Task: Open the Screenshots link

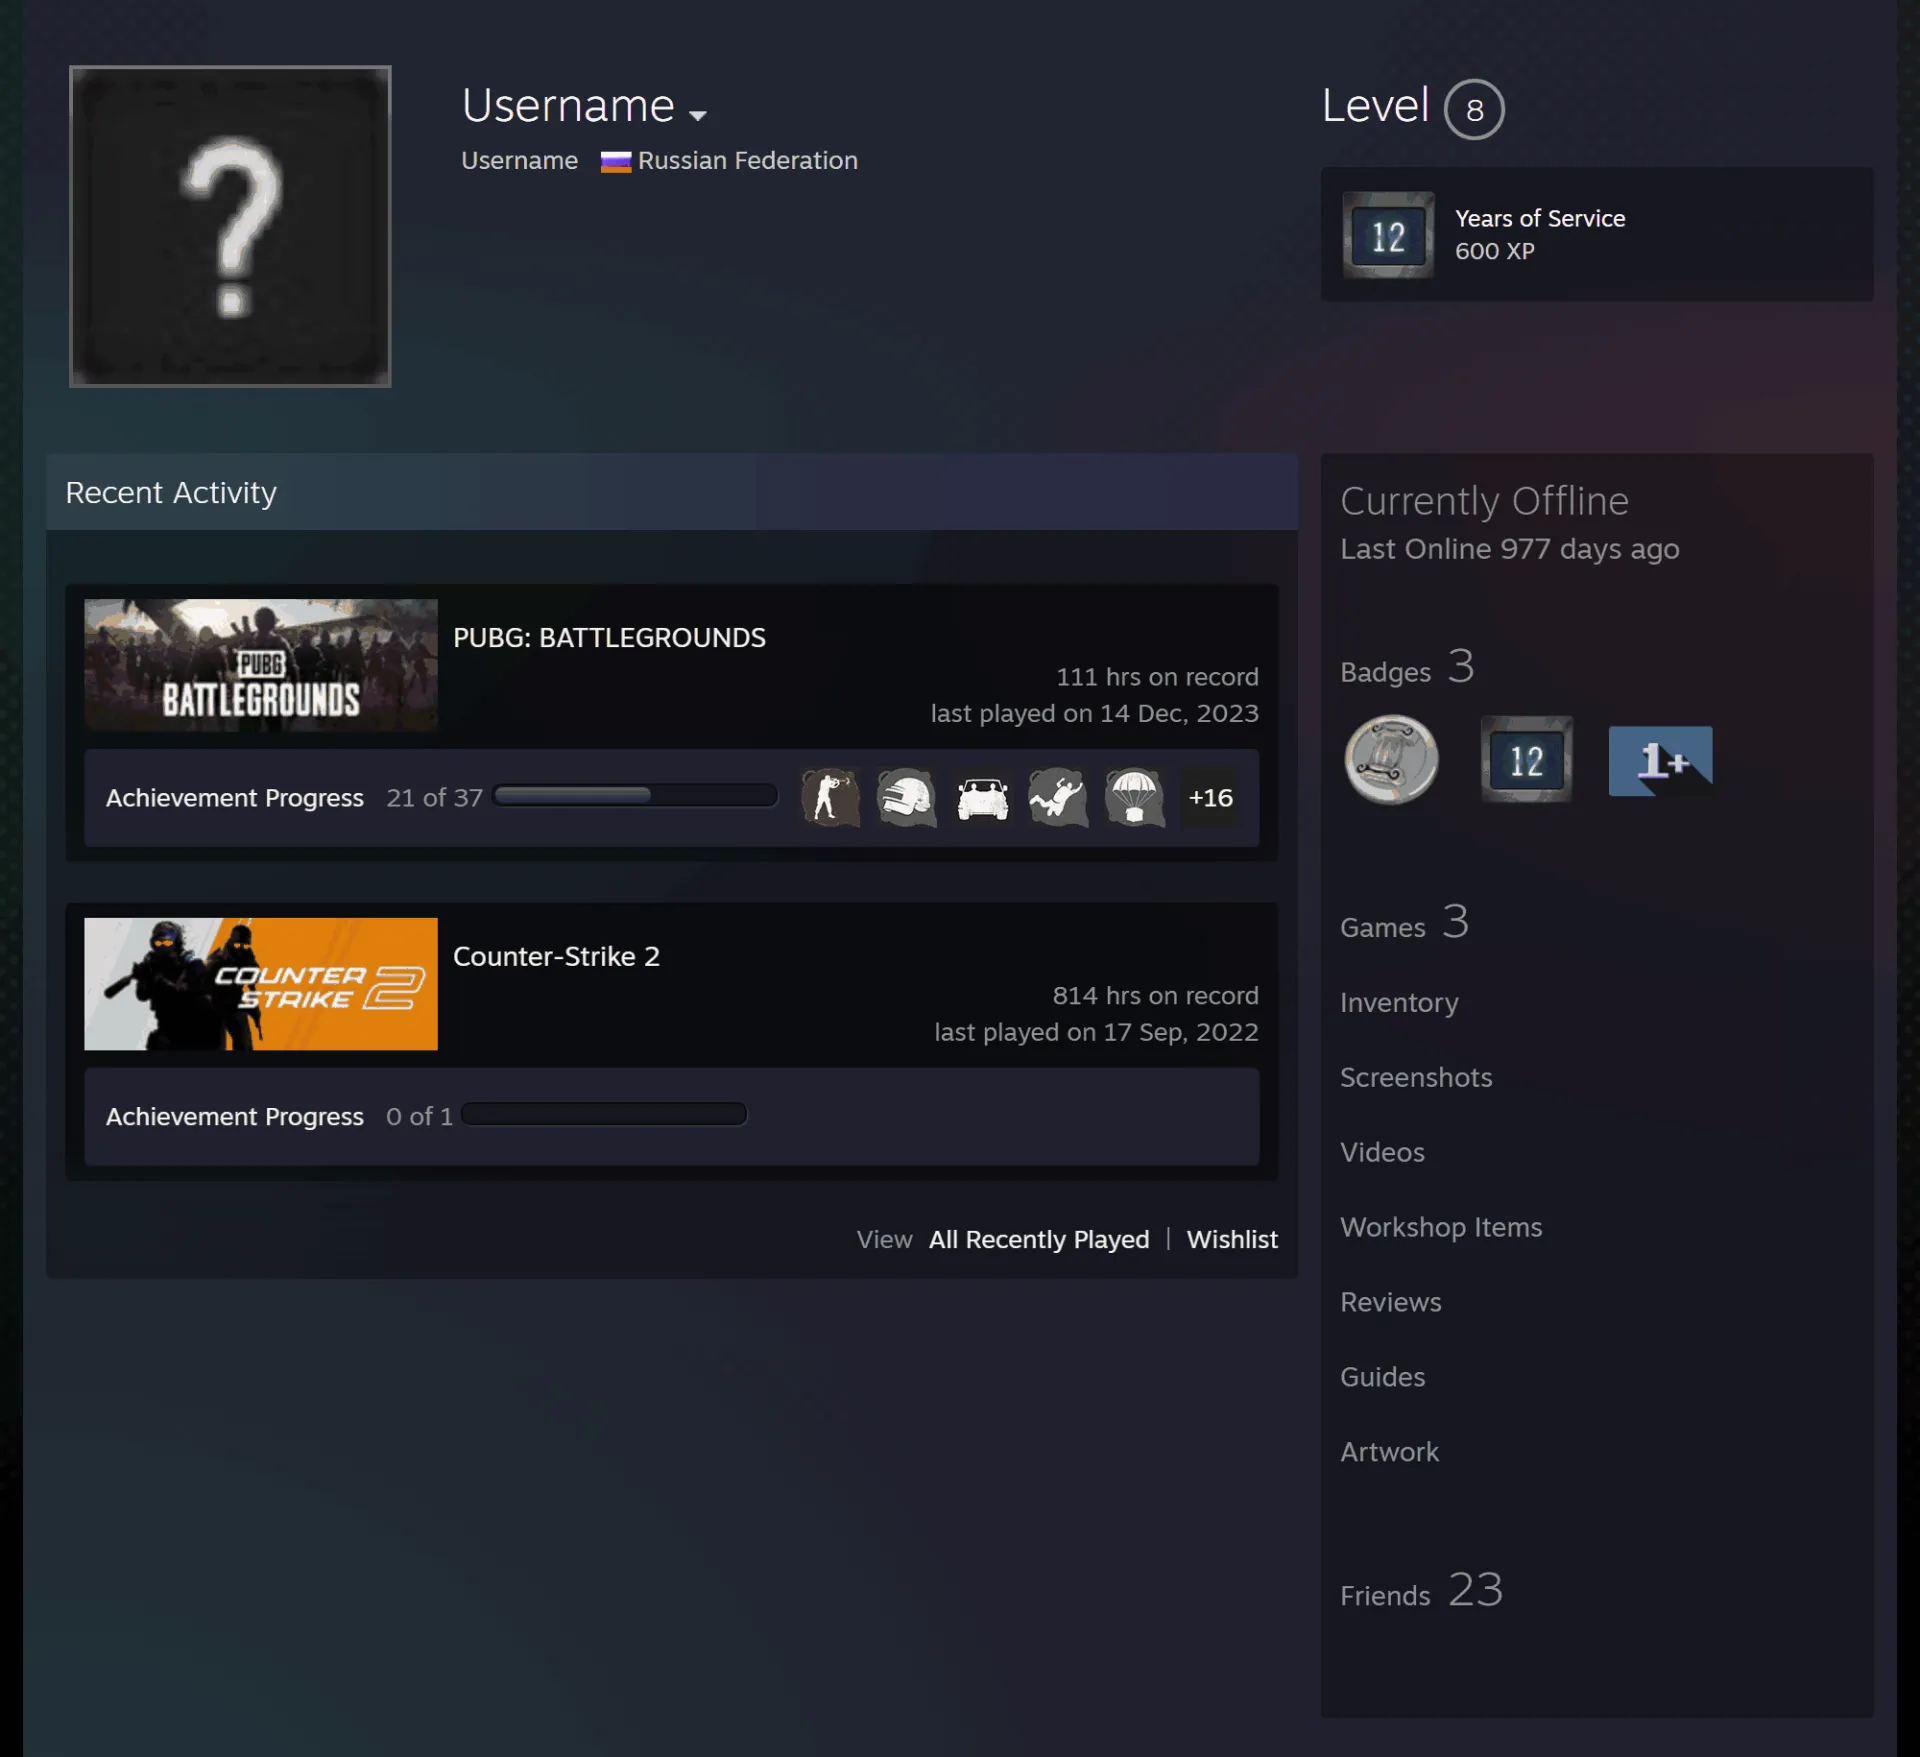Action: pyautogui.click(x=1416, y=1077)
